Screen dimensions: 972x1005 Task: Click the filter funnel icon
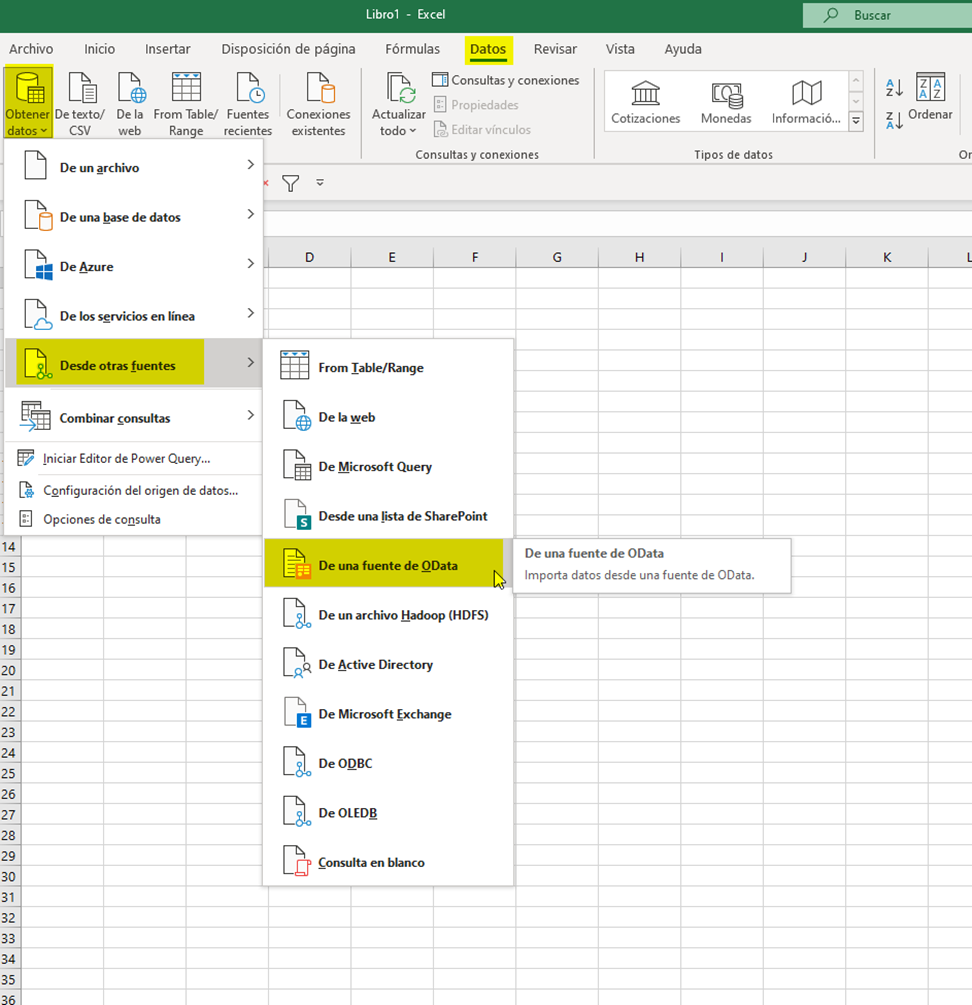pos(291,183)
